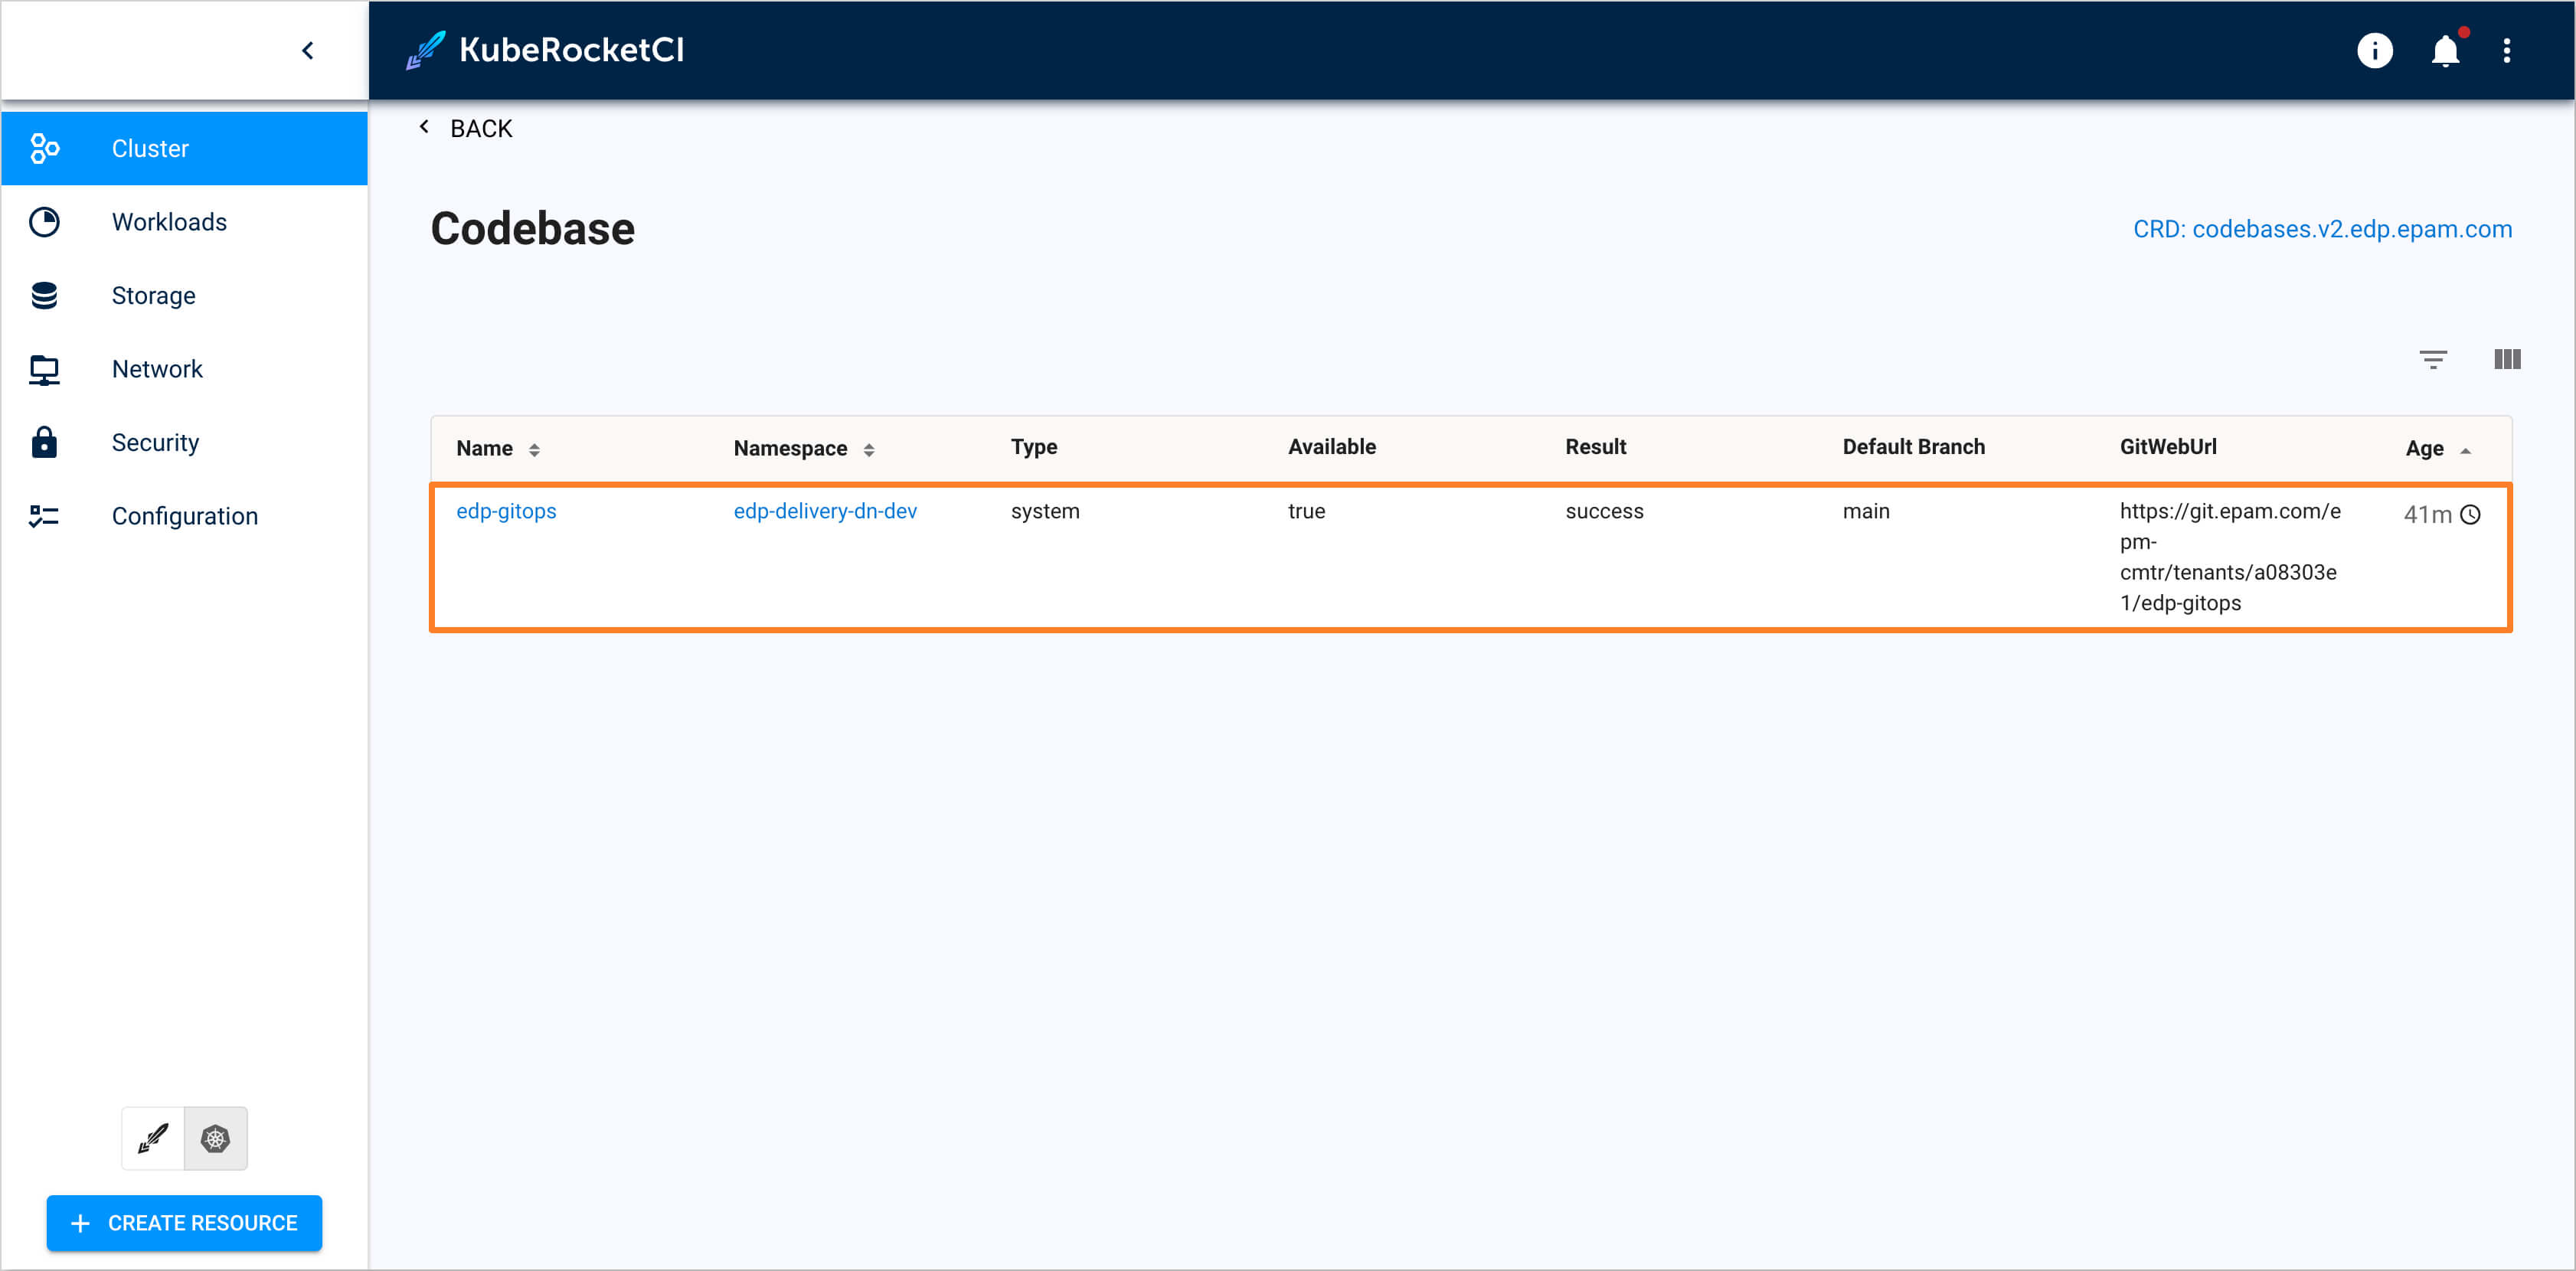Open the edp-delivery-dn-dev namespace link
Image resolution: width=2576 pixels, height=1271 pixels.
[x=825, y=511]
